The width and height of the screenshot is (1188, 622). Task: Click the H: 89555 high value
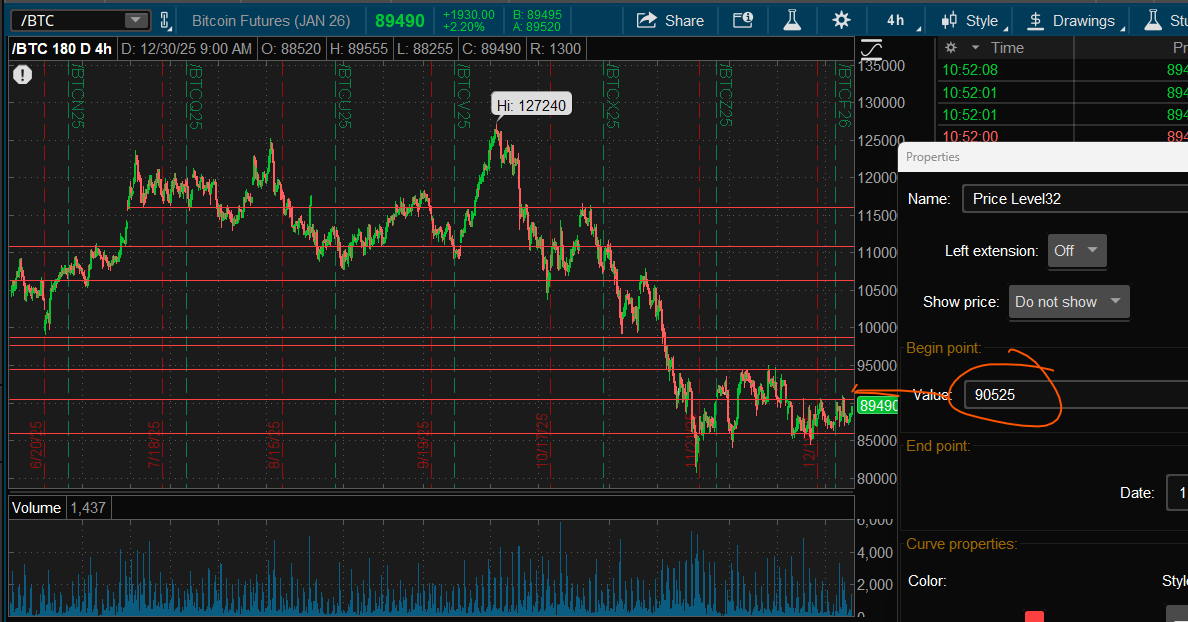click(359, 49)
